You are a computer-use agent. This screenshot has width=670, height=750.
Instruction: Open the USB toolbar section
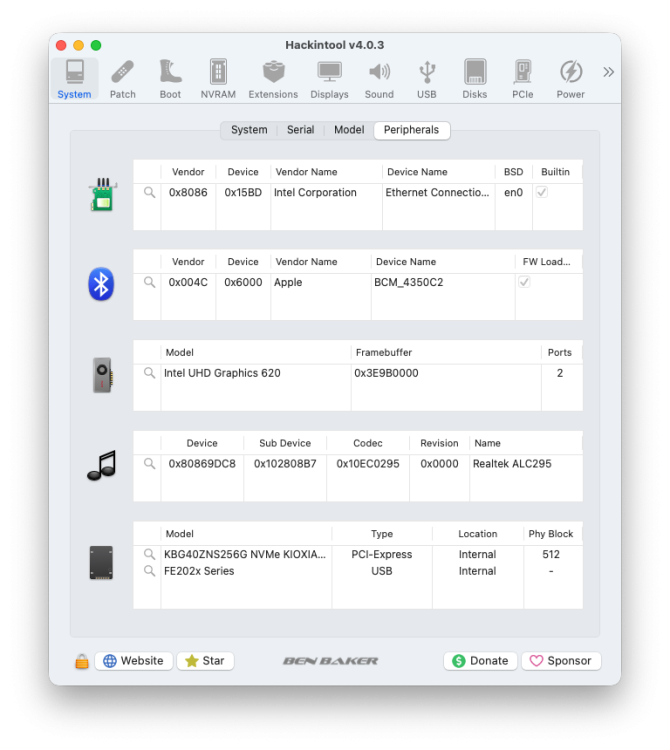point(427,79)
